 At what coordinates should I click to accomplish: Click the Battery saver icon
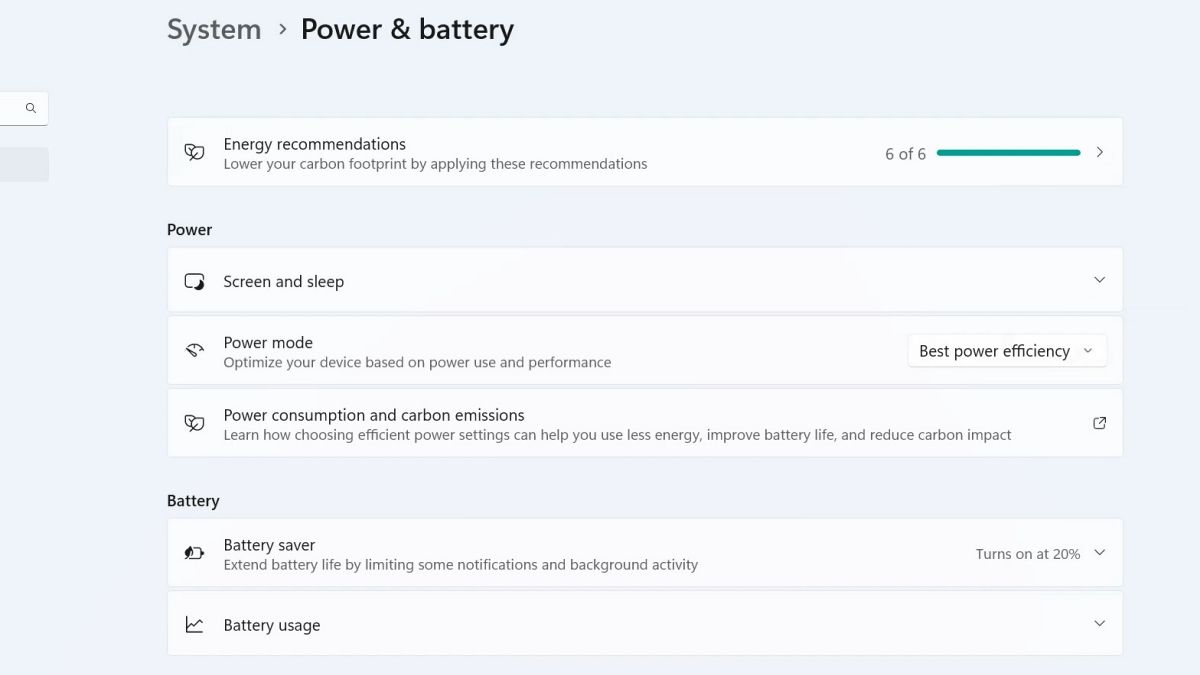pyautogui.click(x=194, y=553)
